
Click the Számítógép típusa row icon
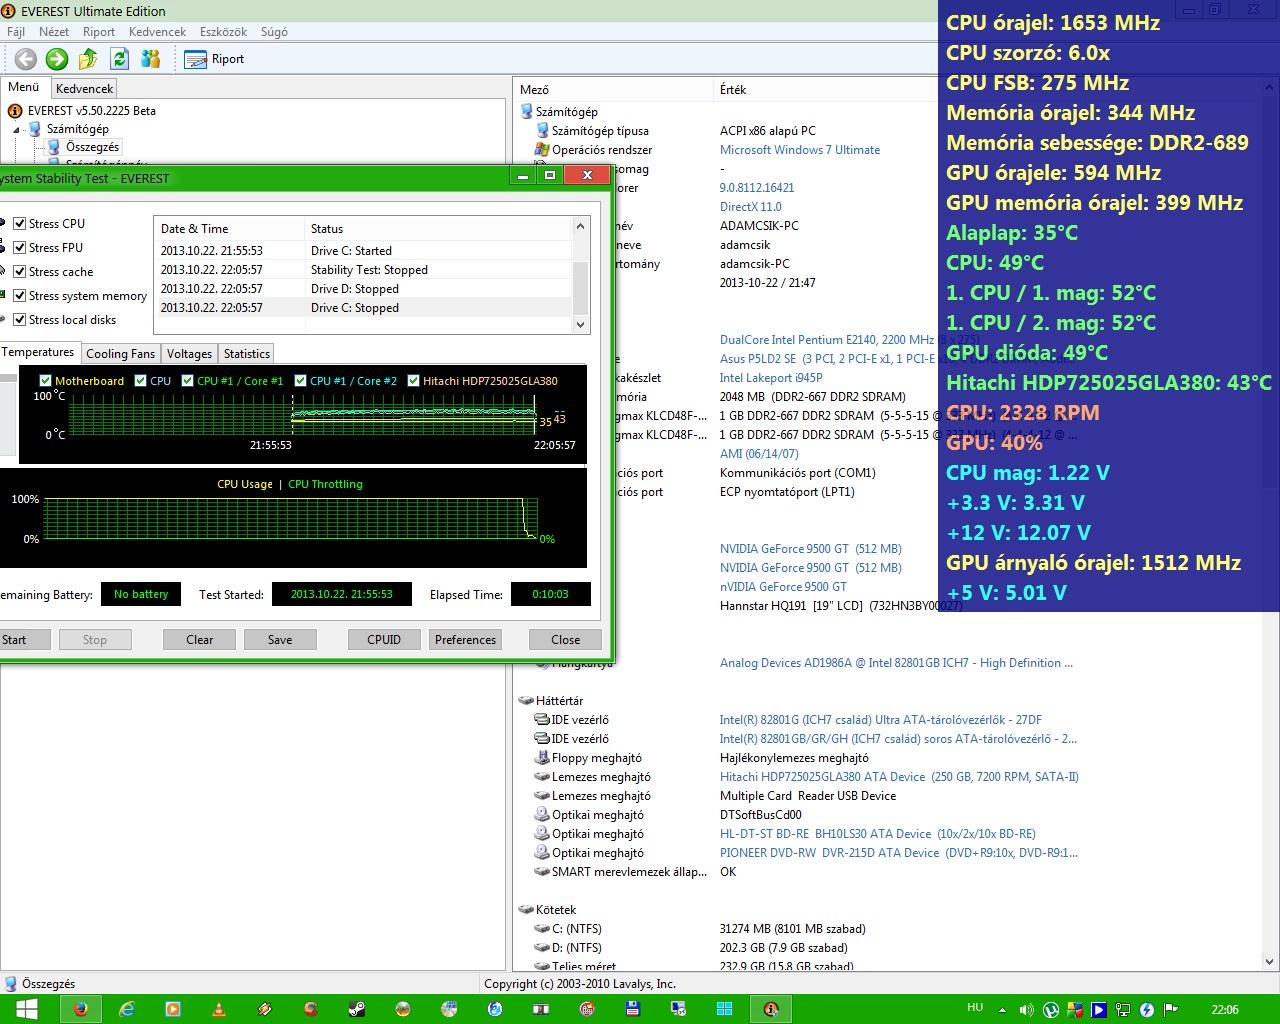(x=542, y=131)
